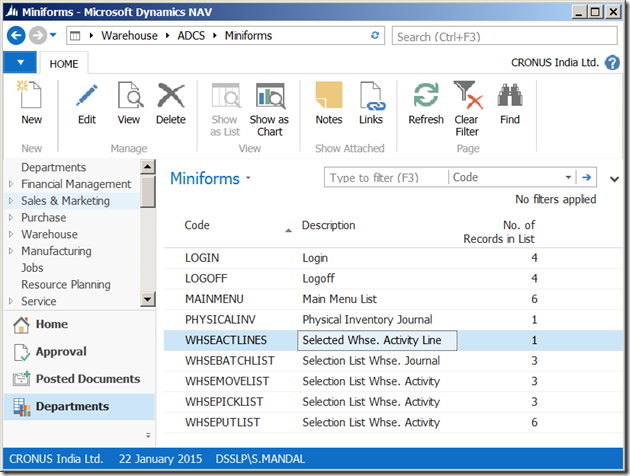Open the Home navigation button
The image size is (630, 476).
[80, 324]
